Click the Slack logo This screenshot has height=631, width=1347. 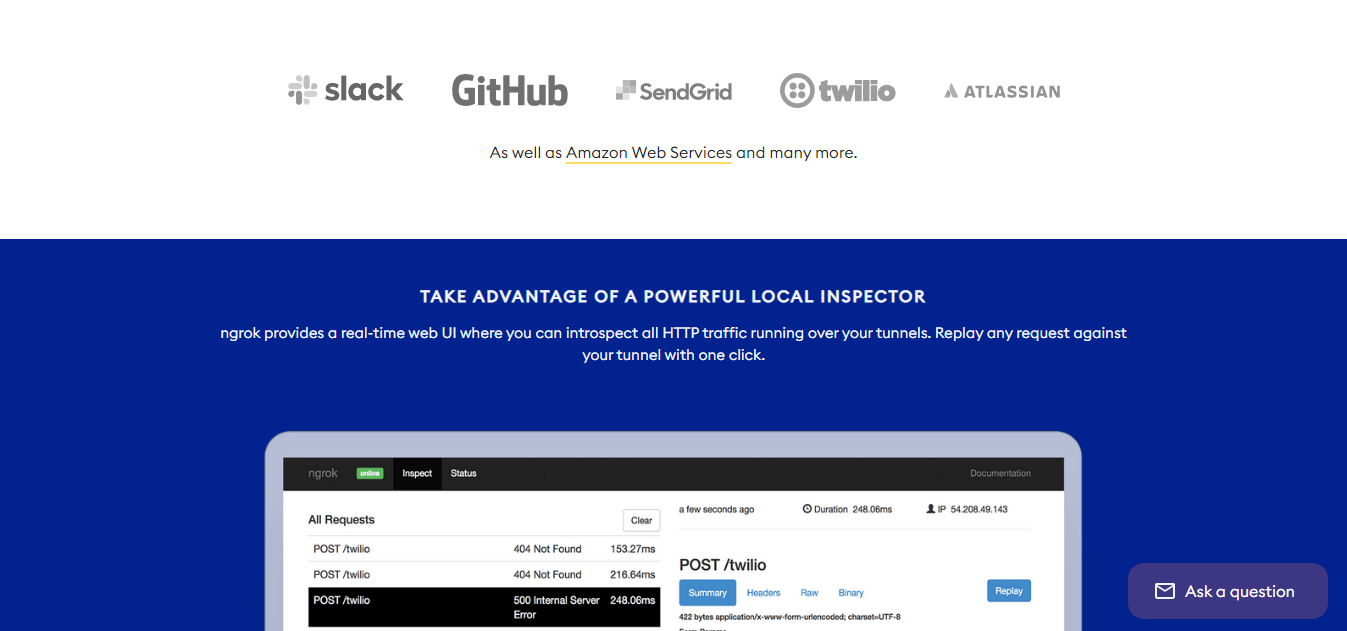[346, 90]
